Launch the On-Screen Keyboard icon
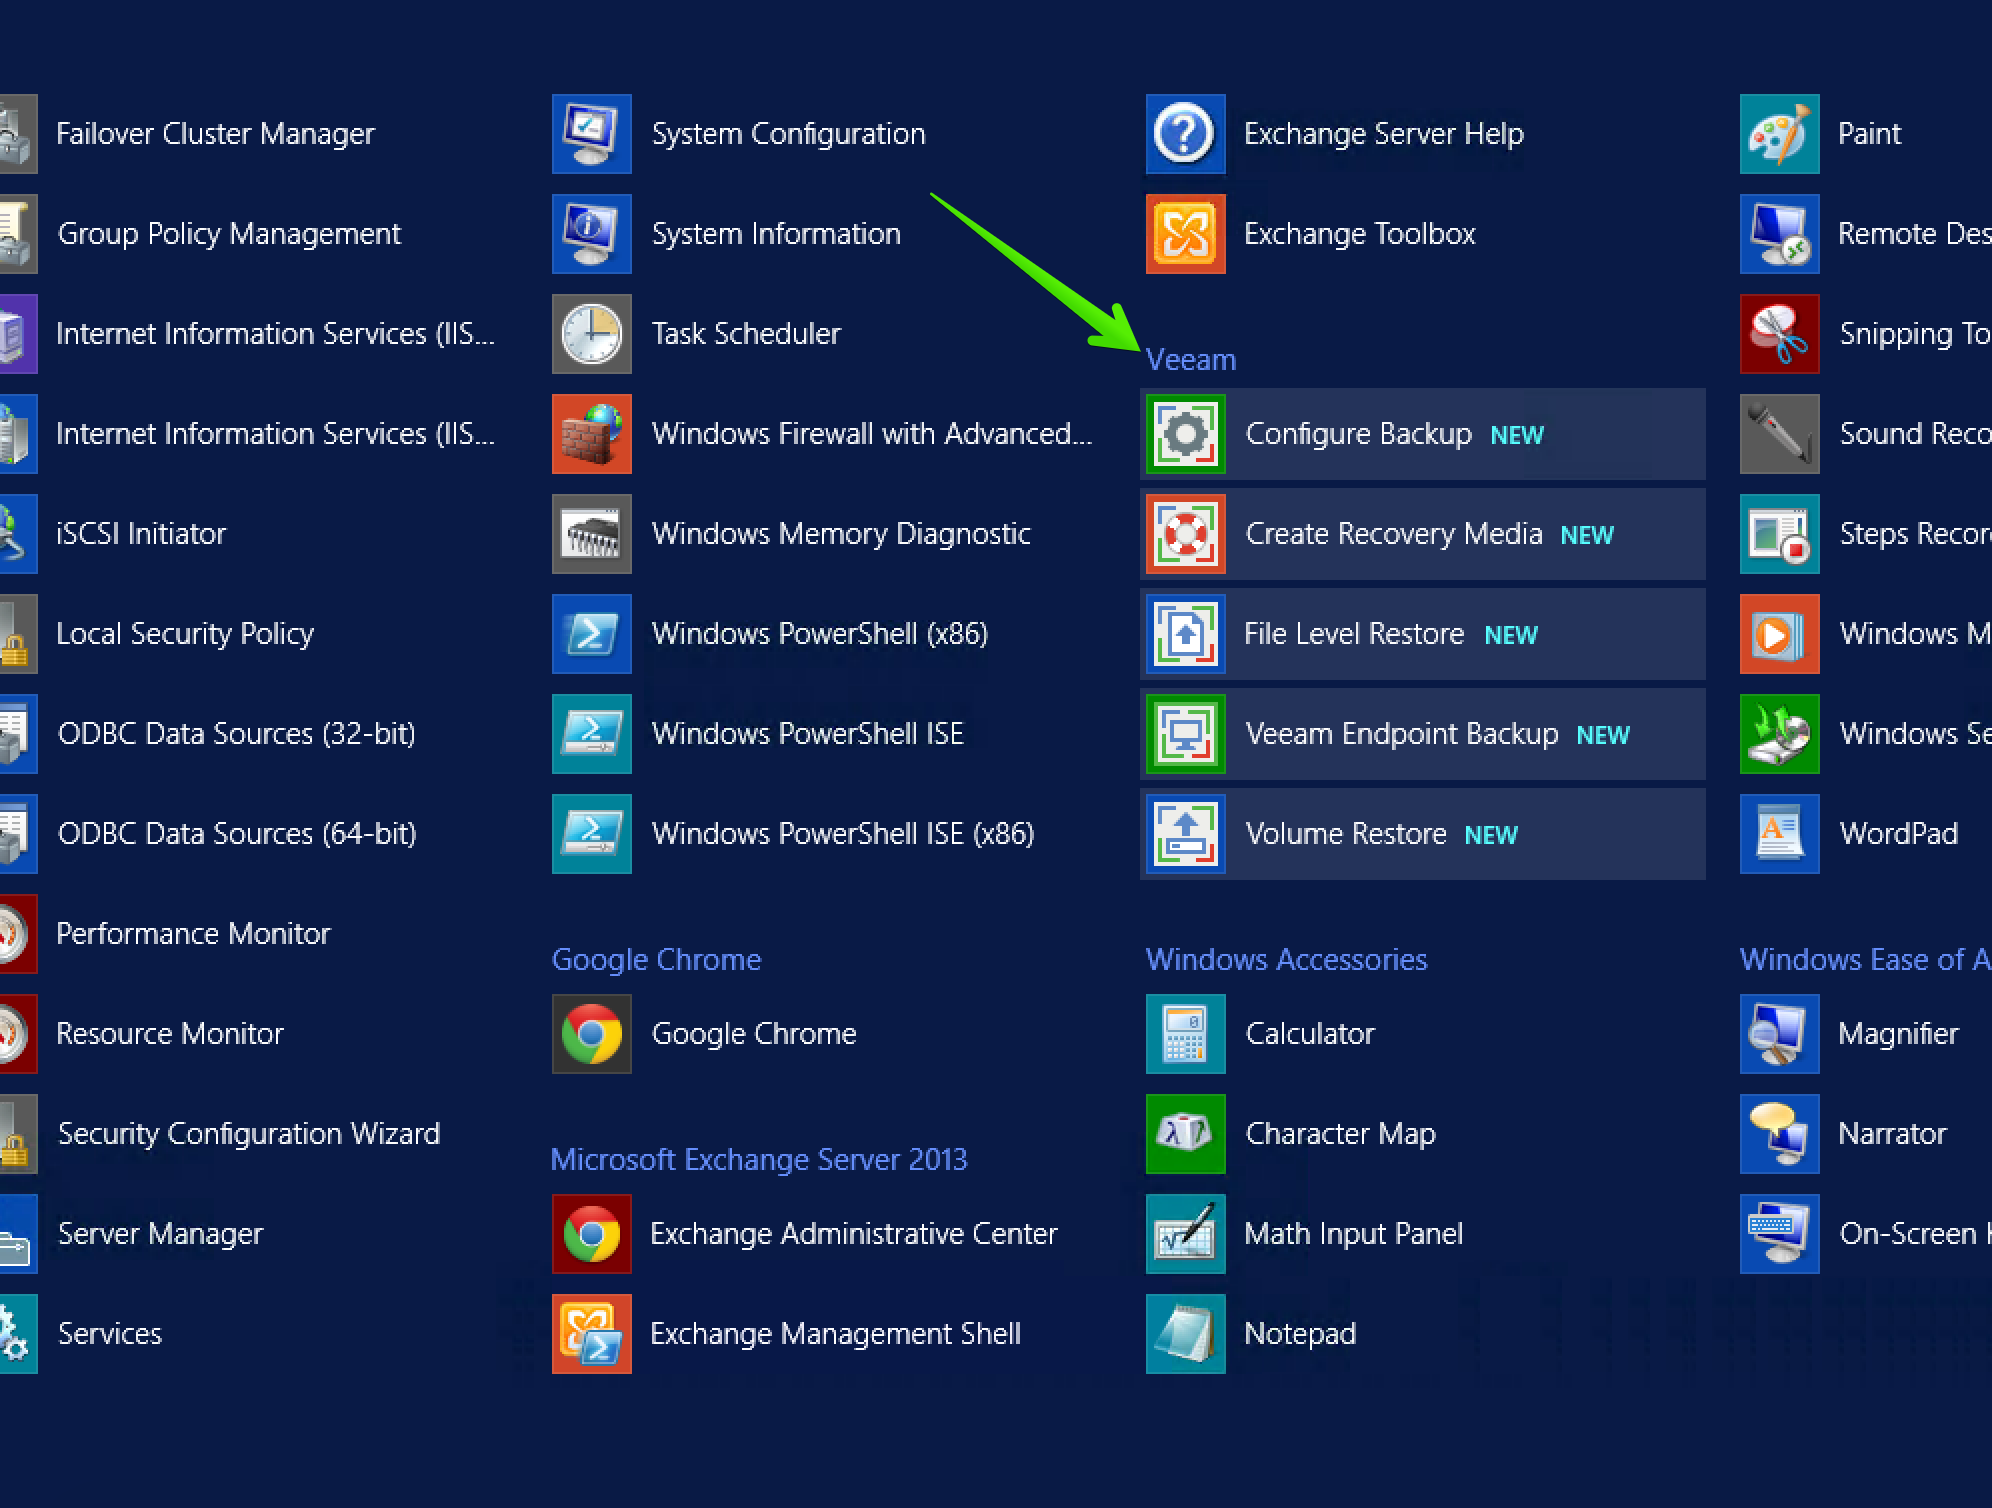This screenshot has height=1508, width=1992. click(x=1779, y=1234)
